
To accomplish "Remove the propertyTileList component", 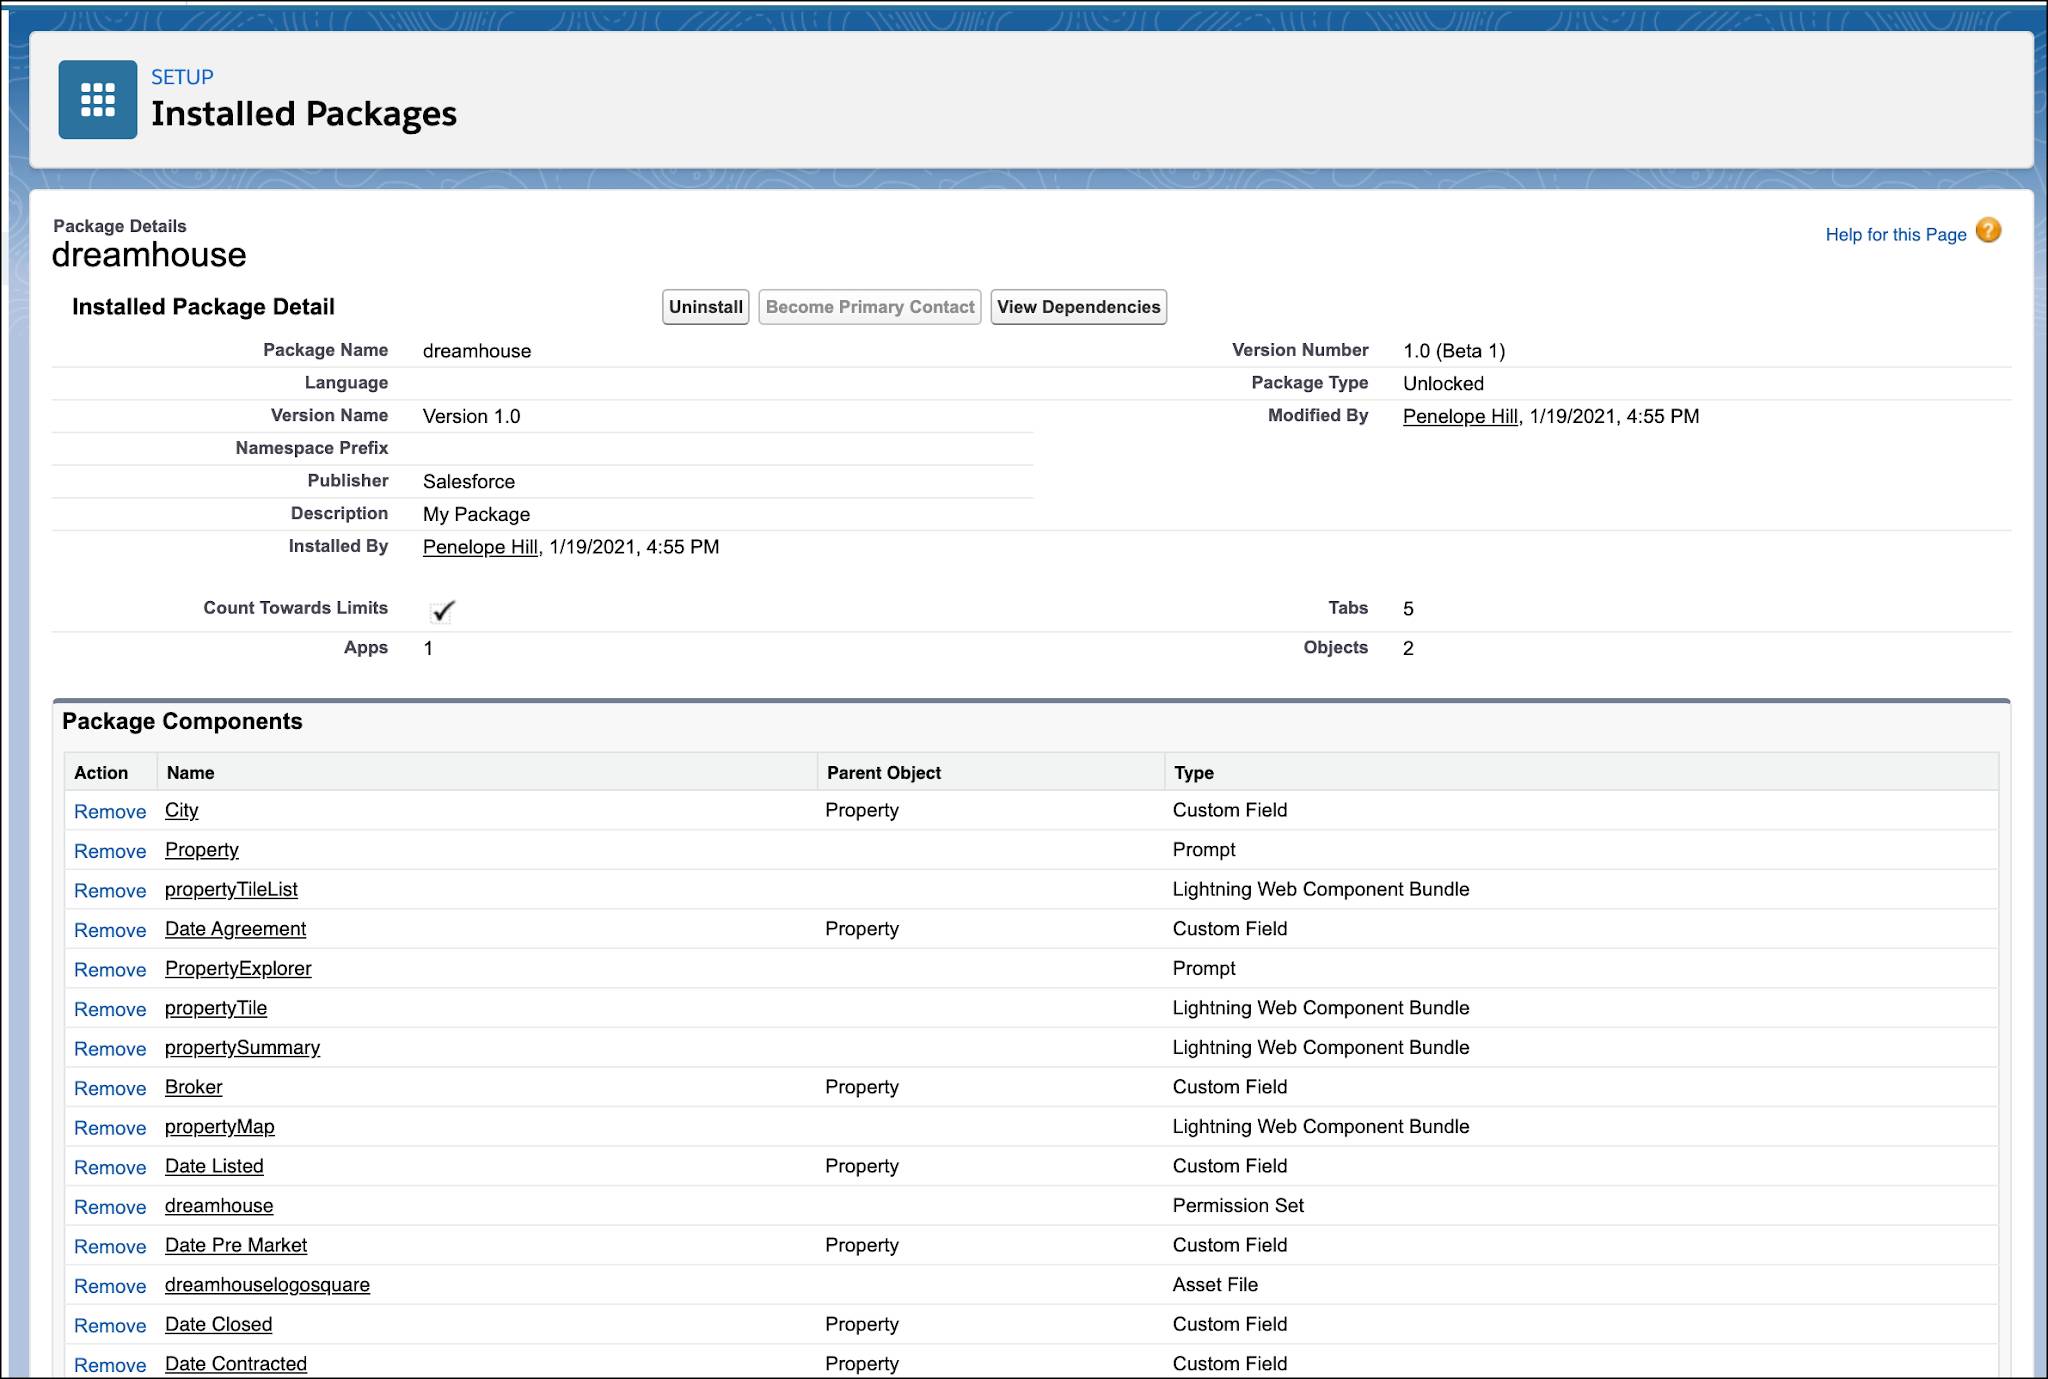I will (110, 891).
